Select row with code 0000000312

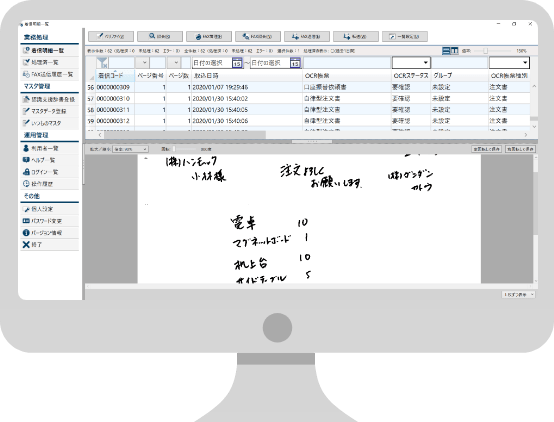308,121
